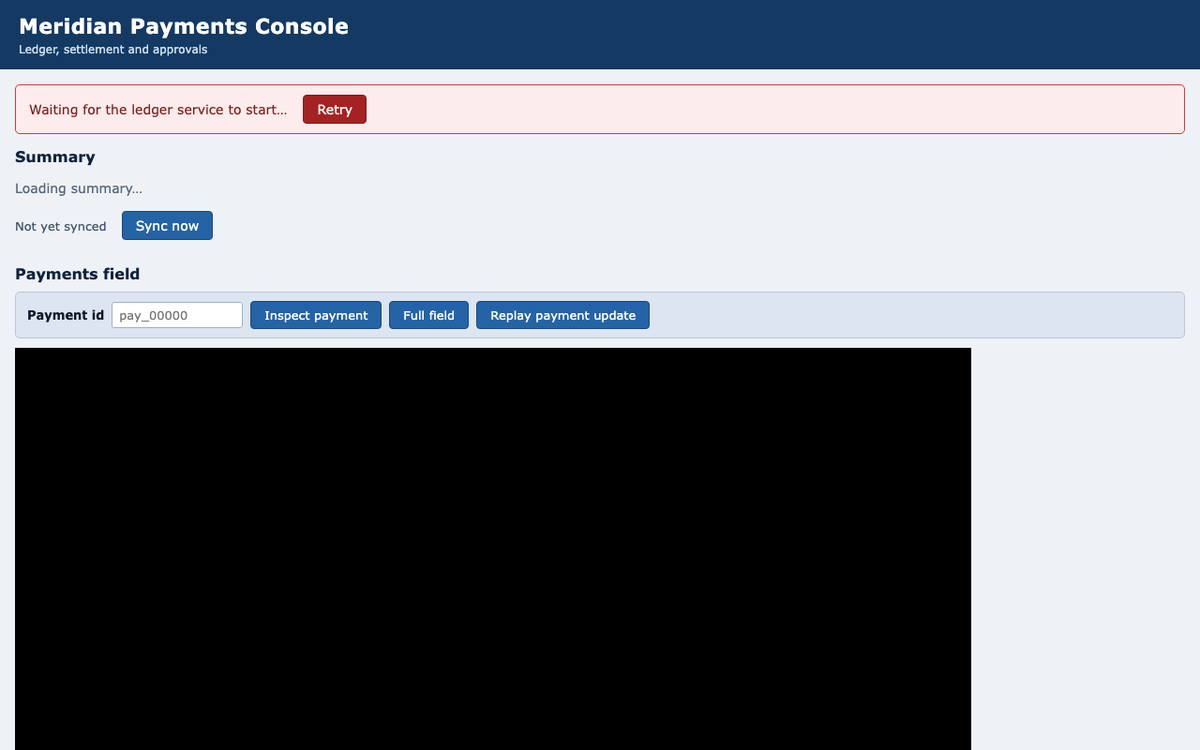Screen dimensions: 1200x750
Task: Click Replay payment update button
Action: [563, 315]
